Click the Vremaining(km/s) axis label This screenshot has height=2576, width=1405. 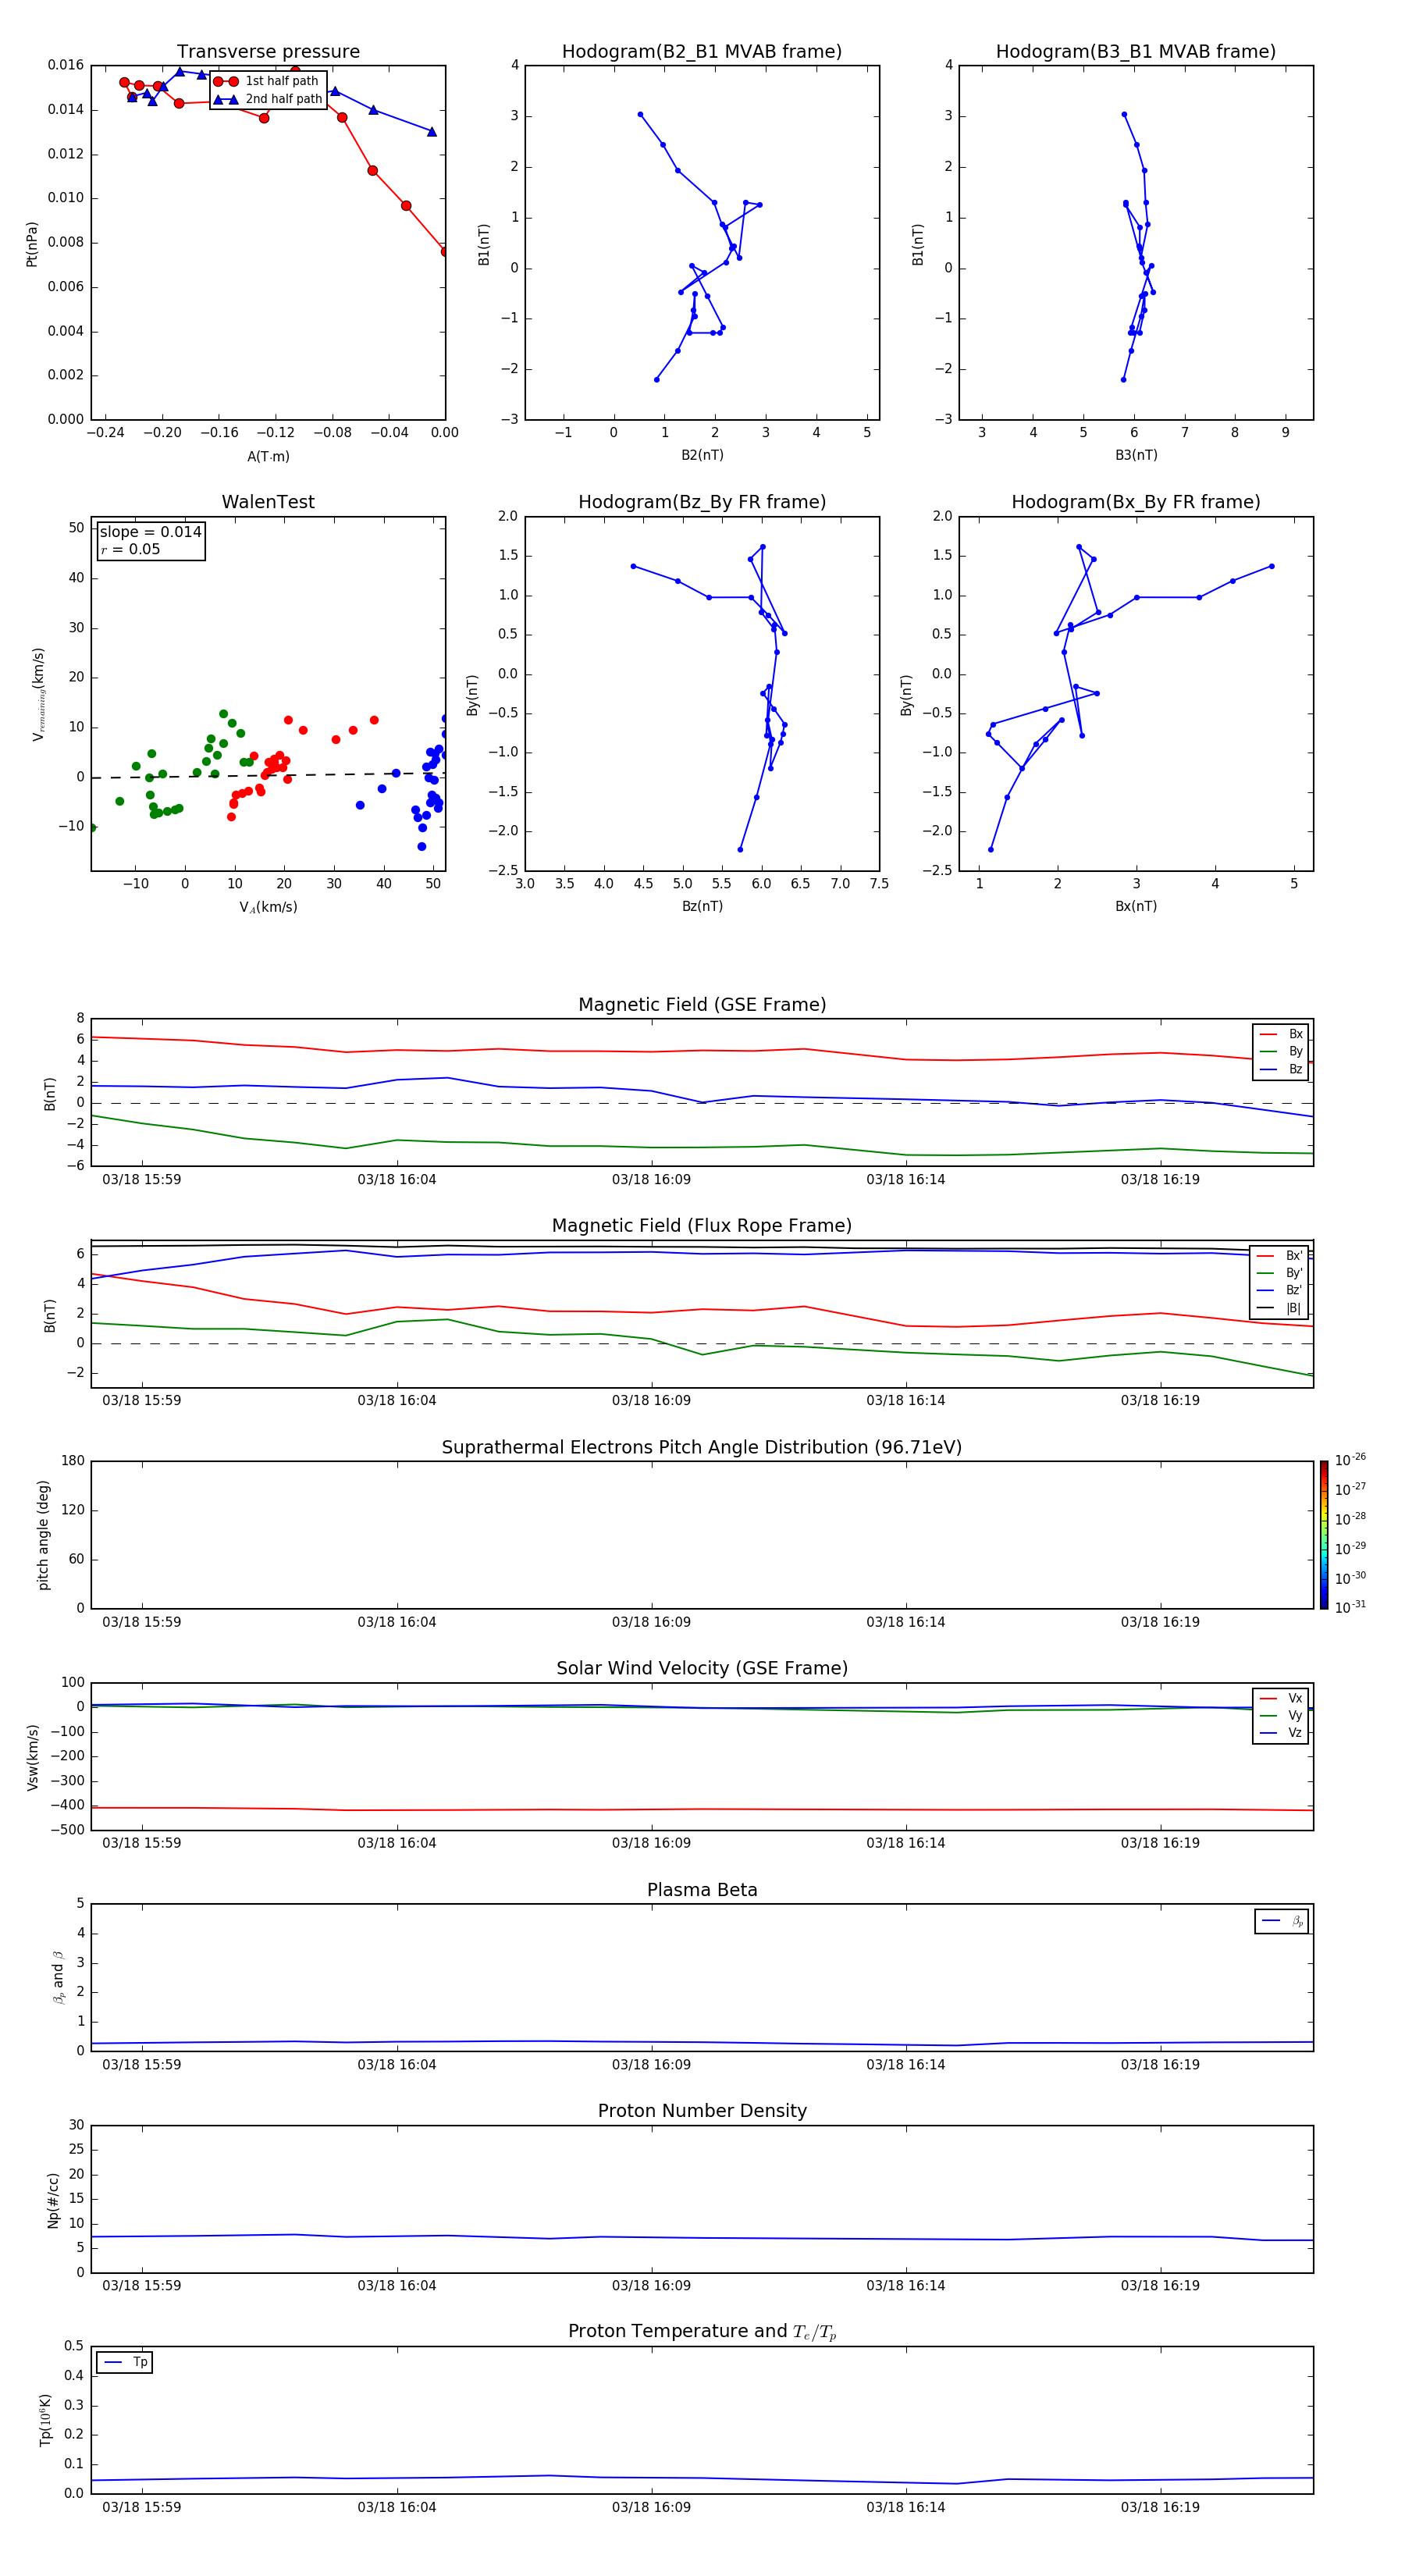point(39,695)
